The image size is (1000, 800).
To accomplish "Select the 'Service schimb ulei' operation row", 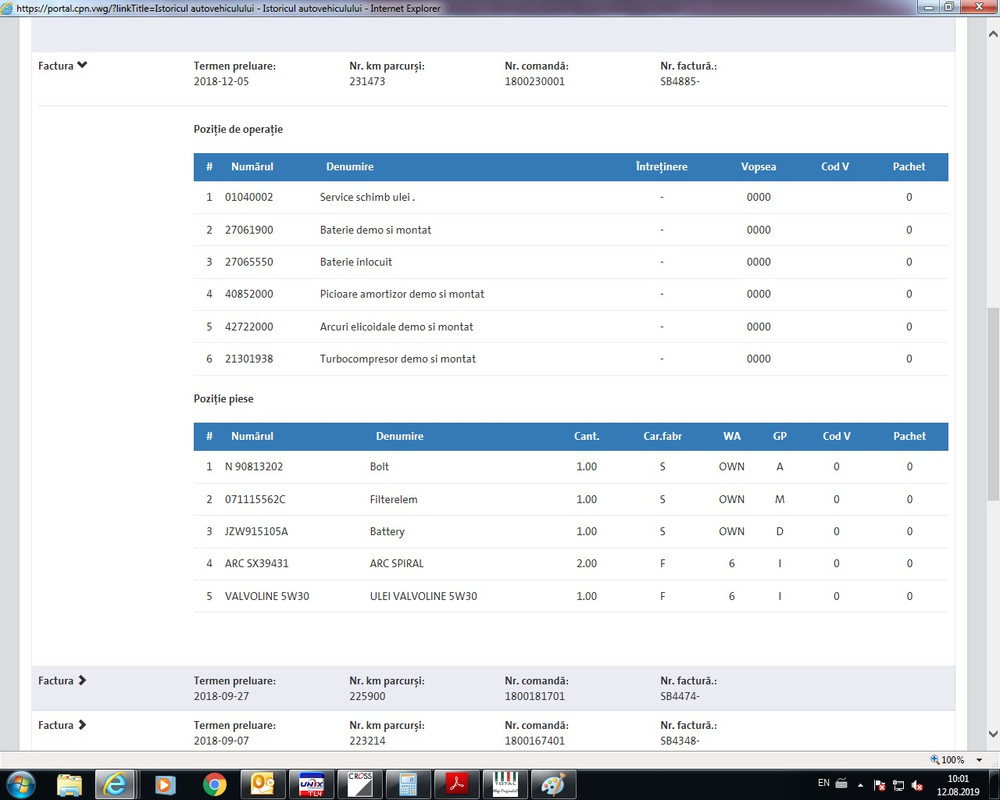I will coord(571,197).
